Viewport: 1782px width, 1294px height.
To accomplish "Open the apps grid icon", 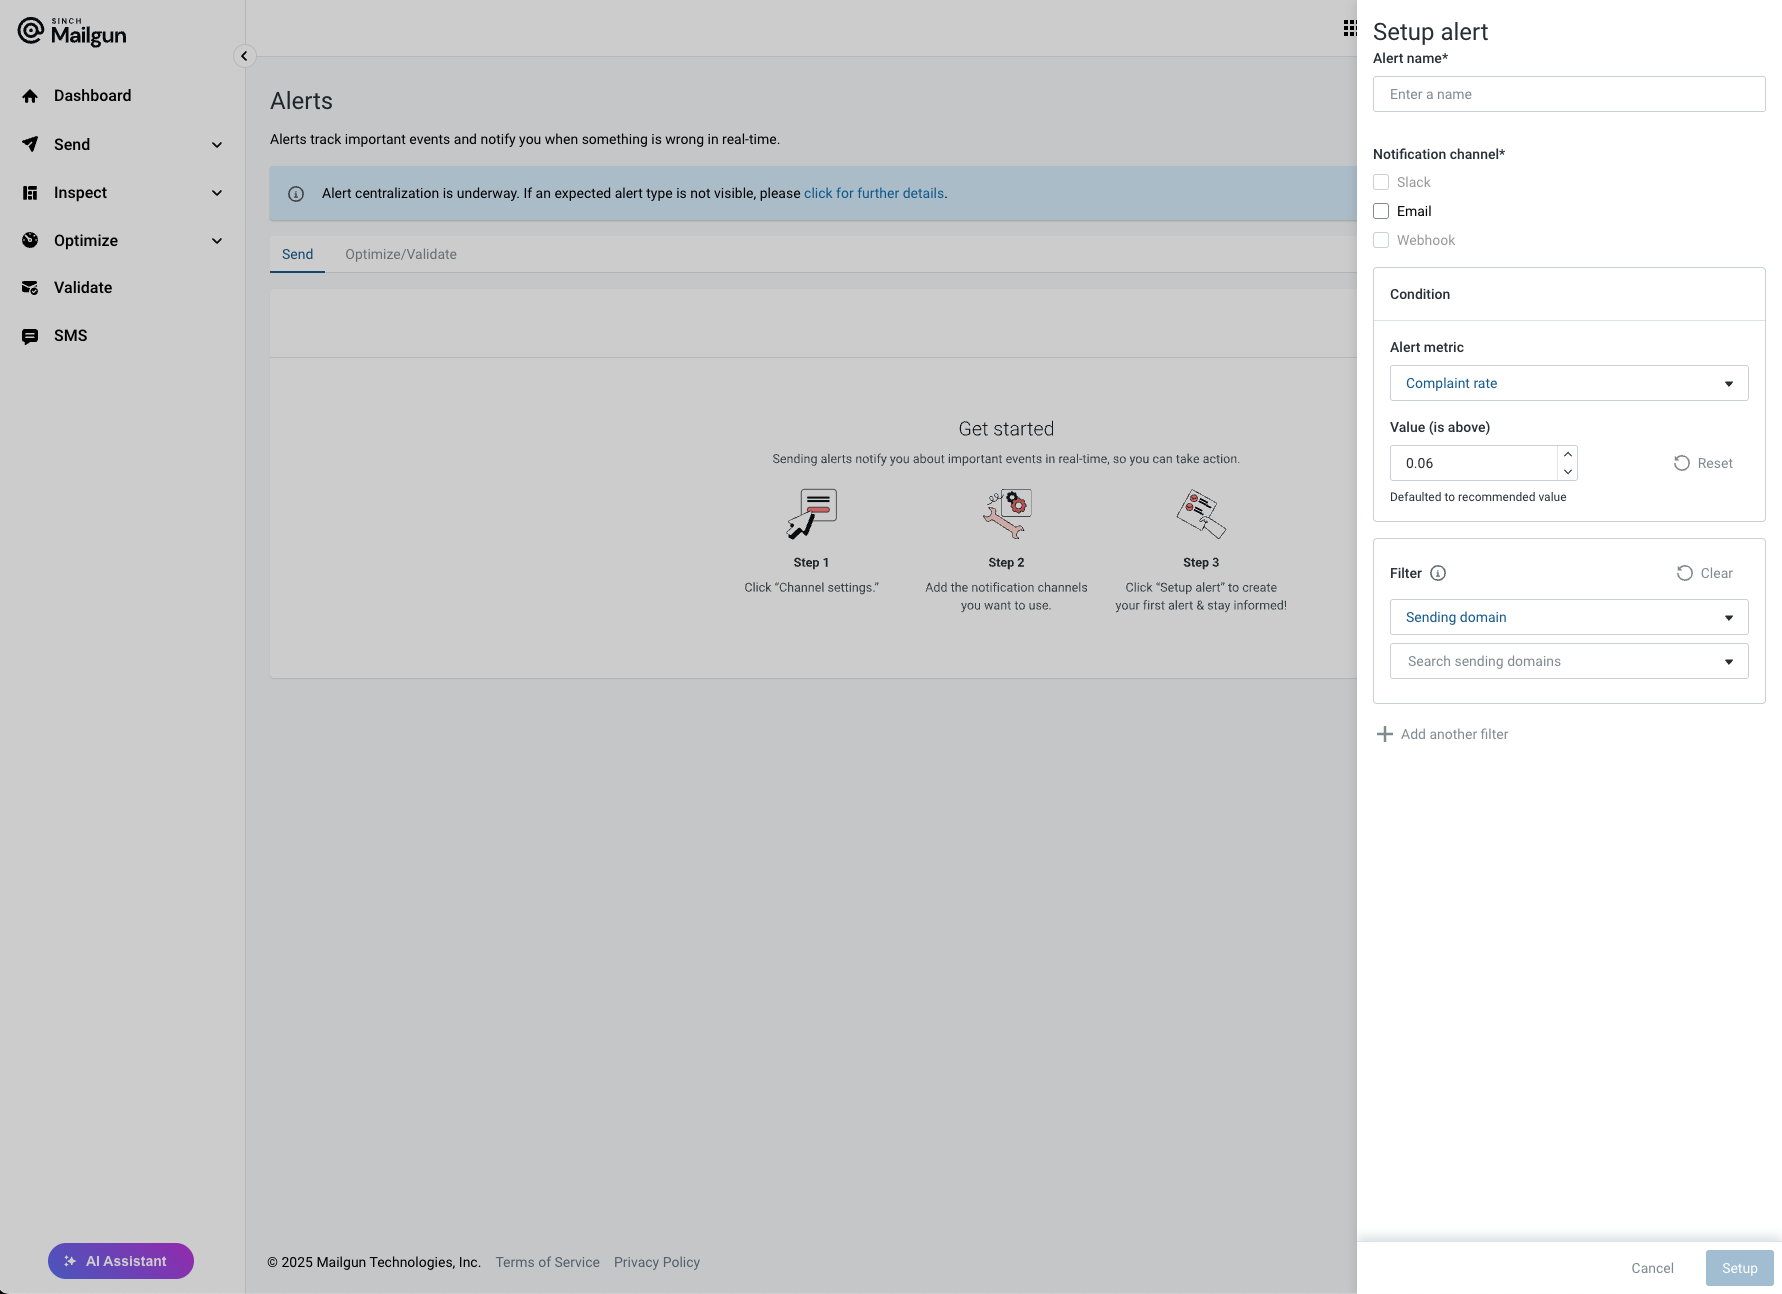I will (1350, 28).
